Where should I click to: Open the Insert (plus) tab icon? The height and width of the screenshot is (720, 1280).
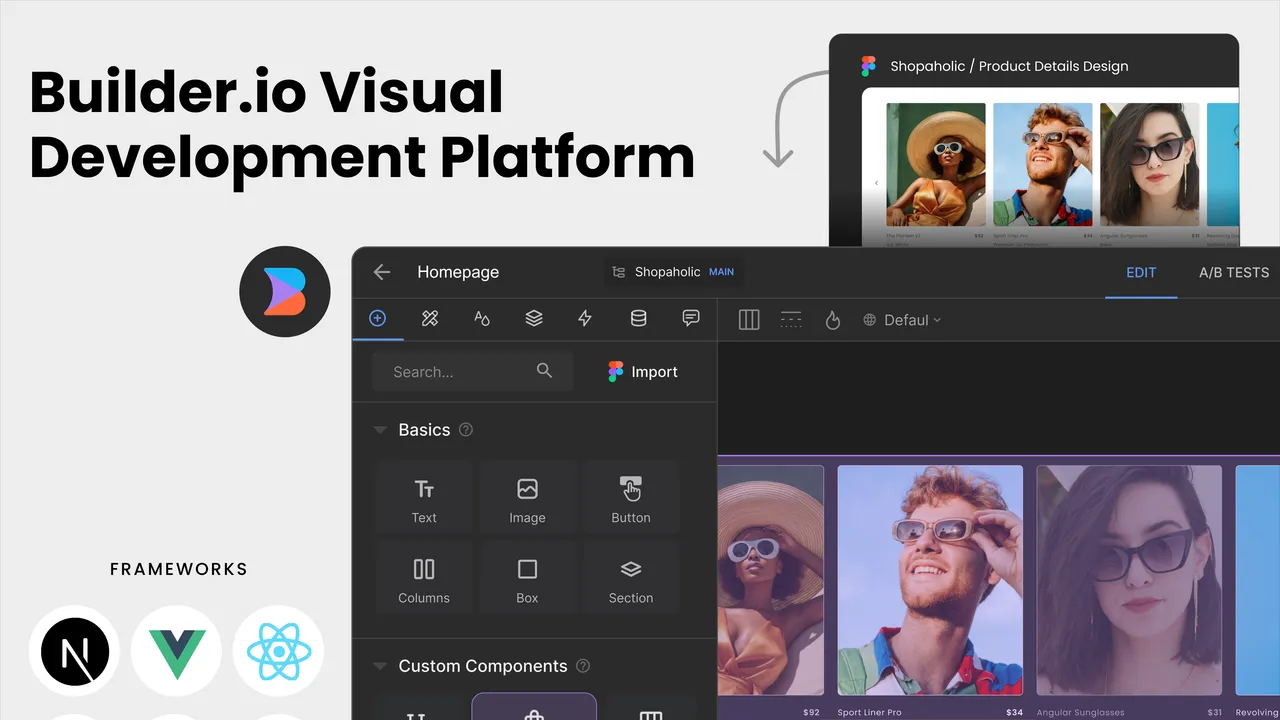tap(377, 318)
